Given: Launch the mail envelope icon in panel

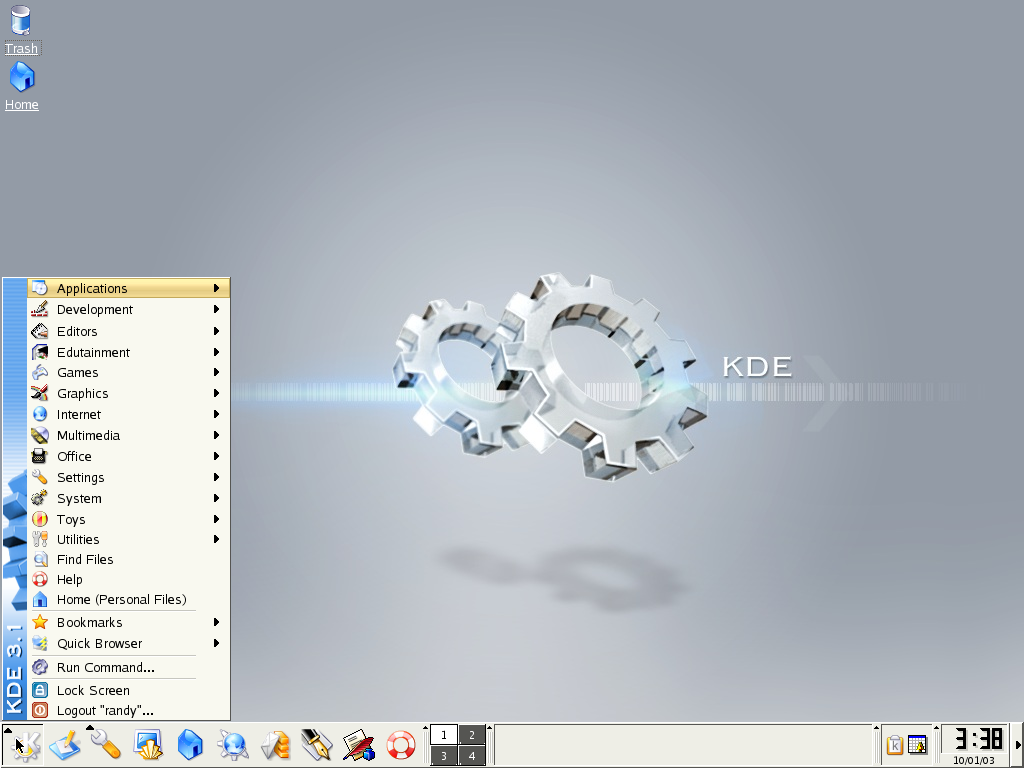Looking at the screenshot, I should [x=275, y=744].
